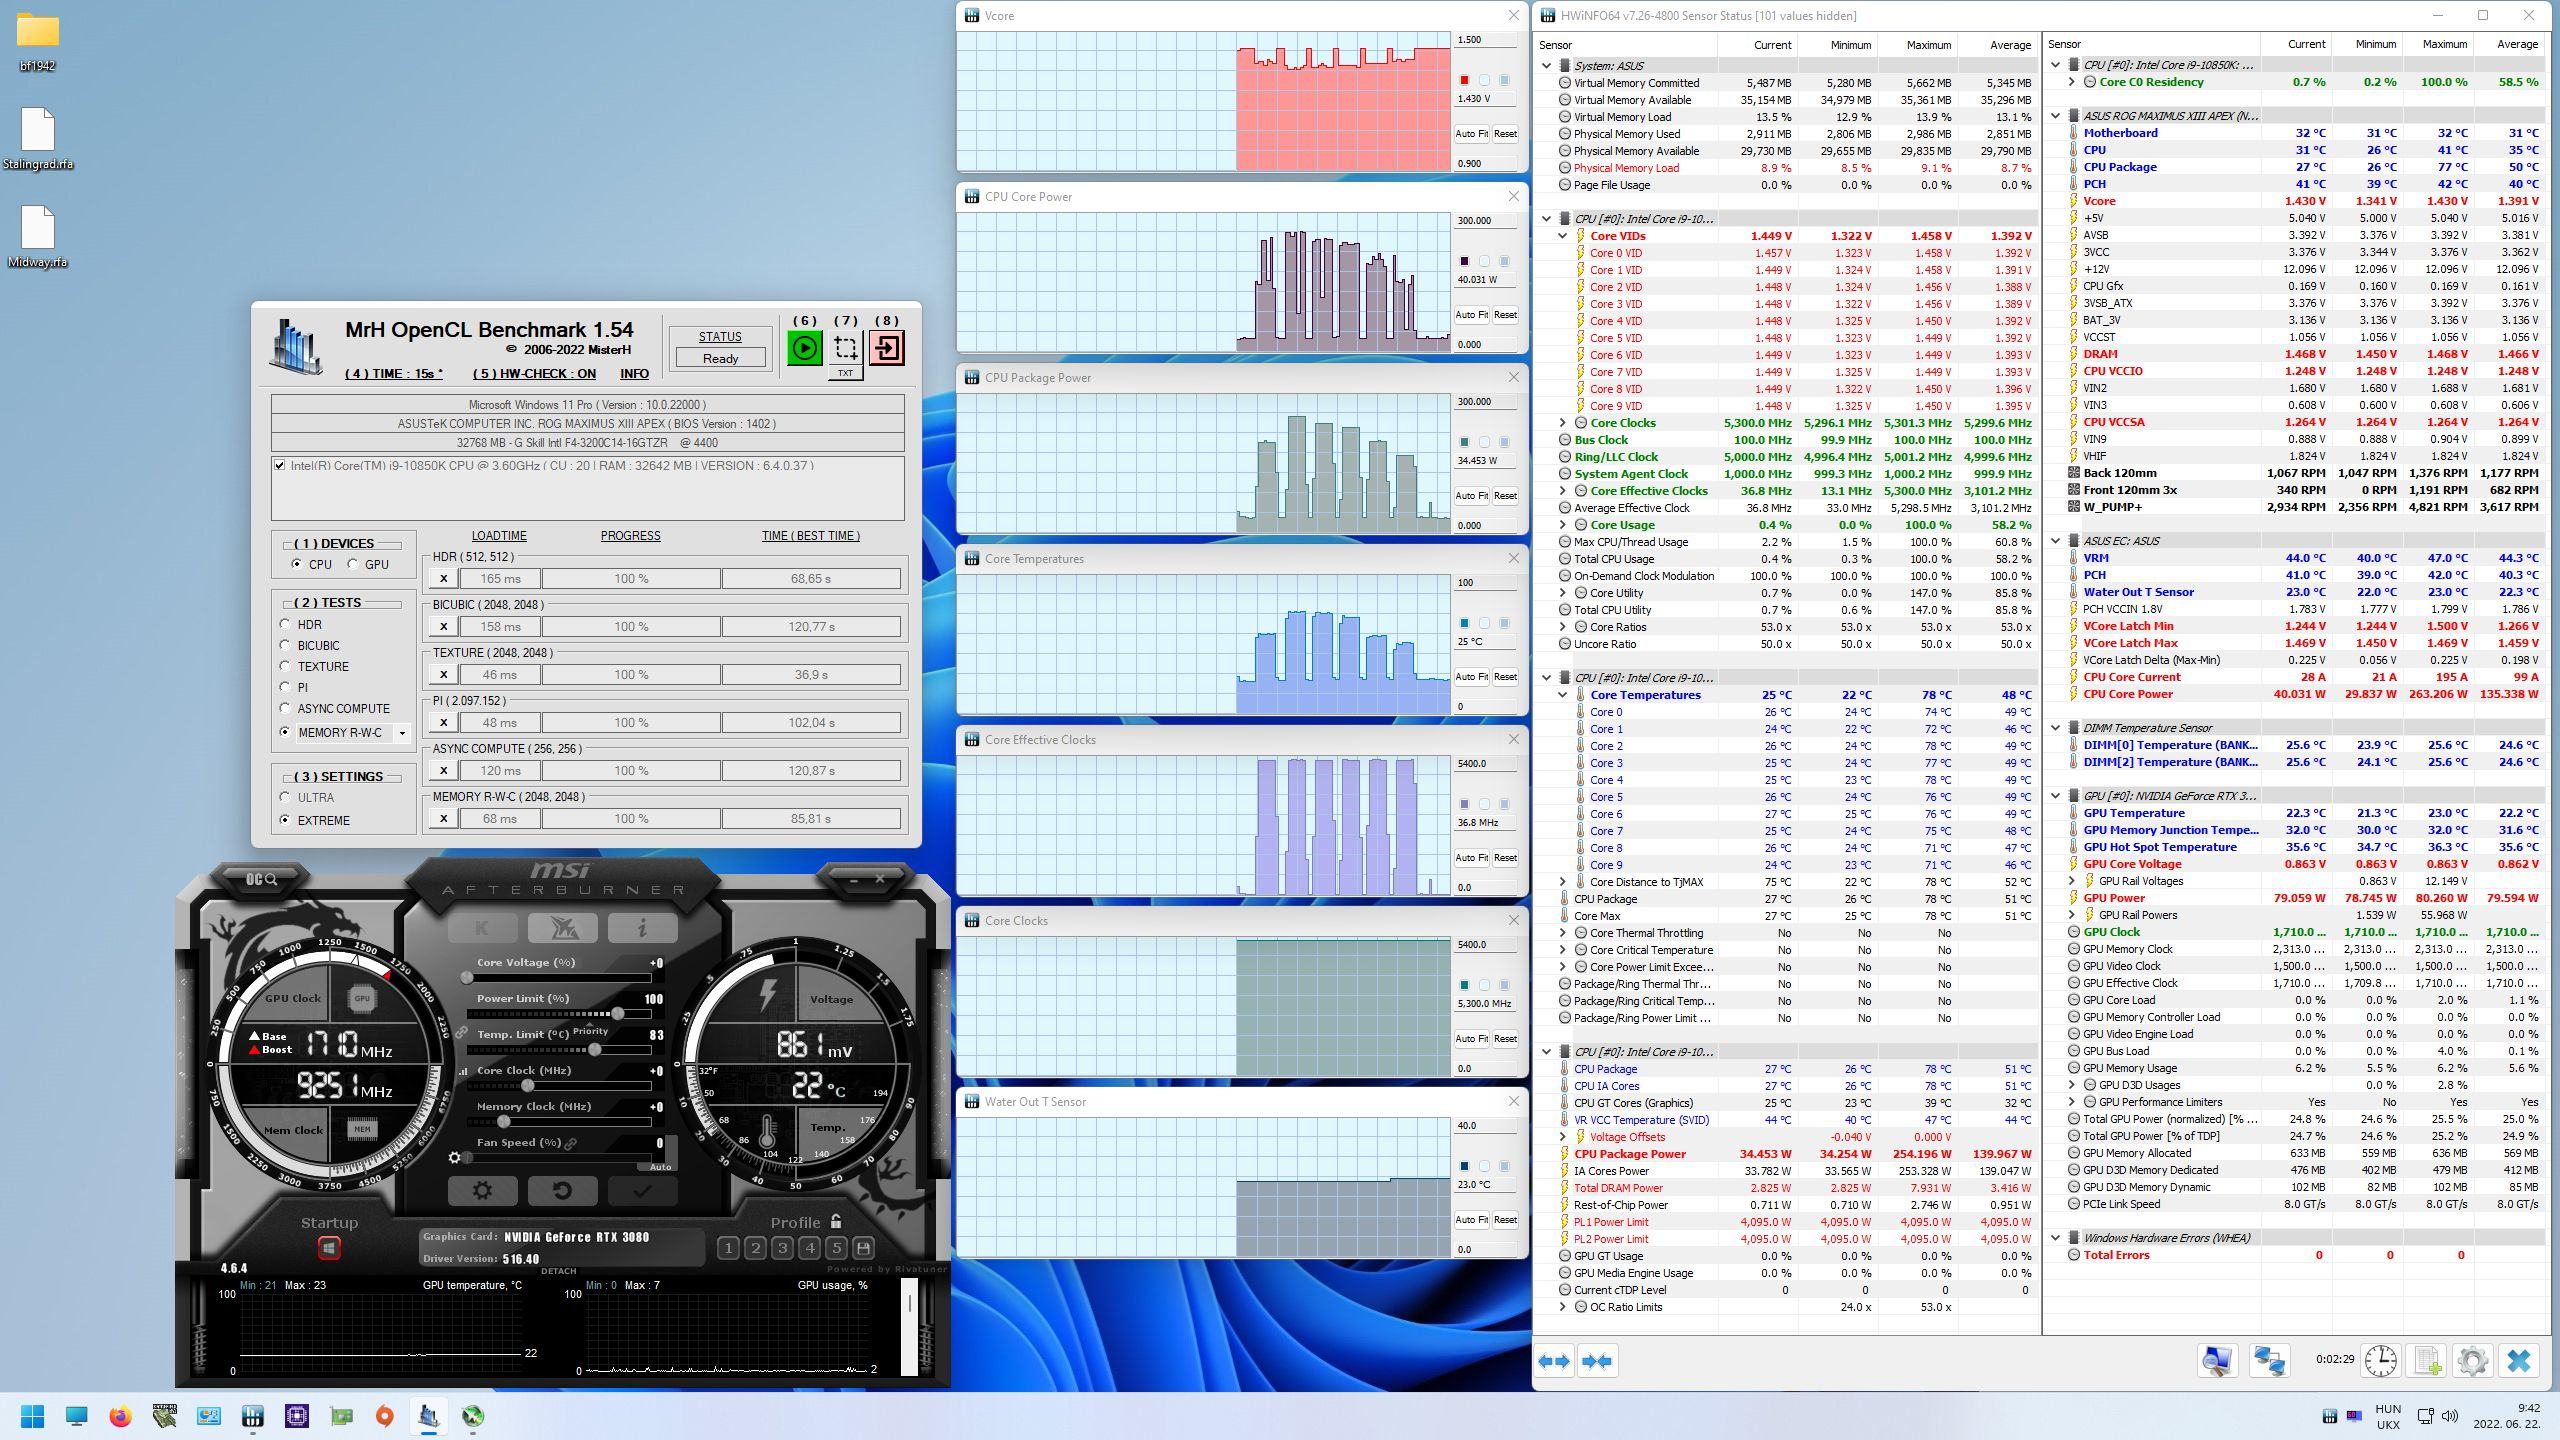Click Afterburner reset settings button
The width and height of the screenshot is (2560, 1440).
(x=562, y=1191)
